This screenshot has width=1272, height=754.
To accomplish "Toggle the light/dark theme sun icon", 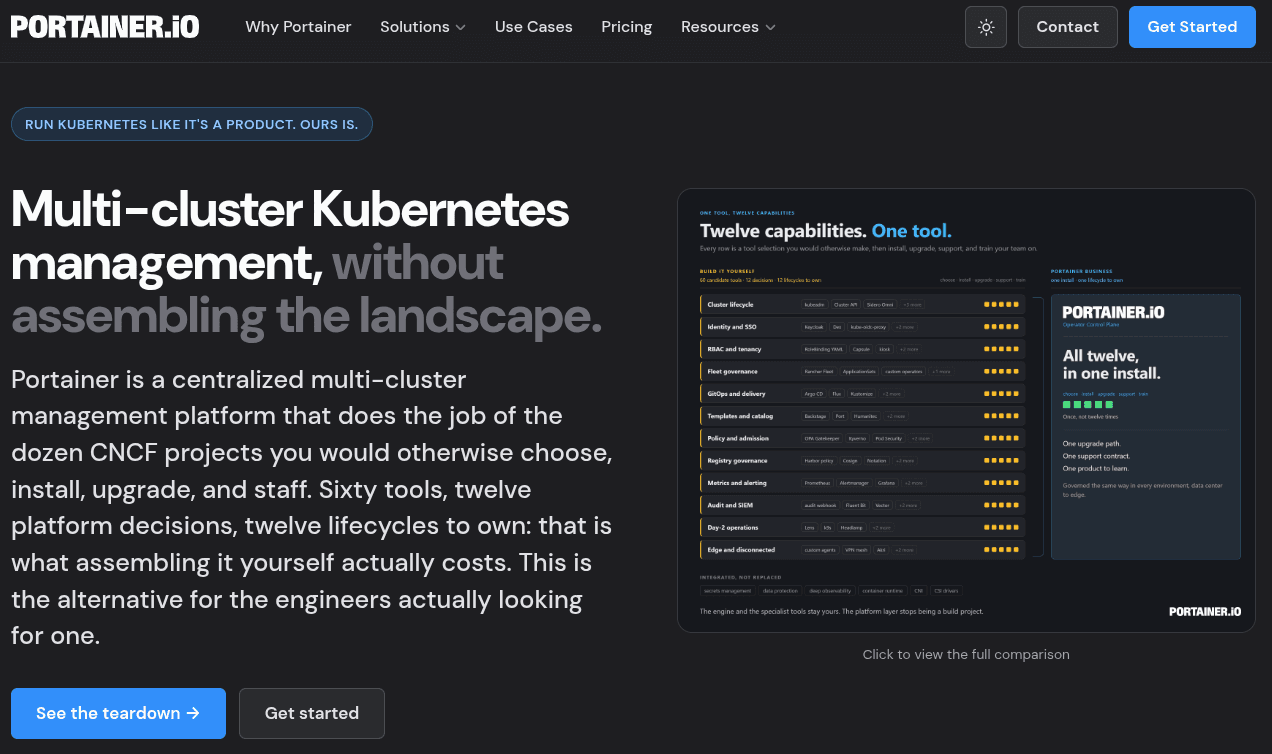I will pyautogui.click(x=986, y=27).
